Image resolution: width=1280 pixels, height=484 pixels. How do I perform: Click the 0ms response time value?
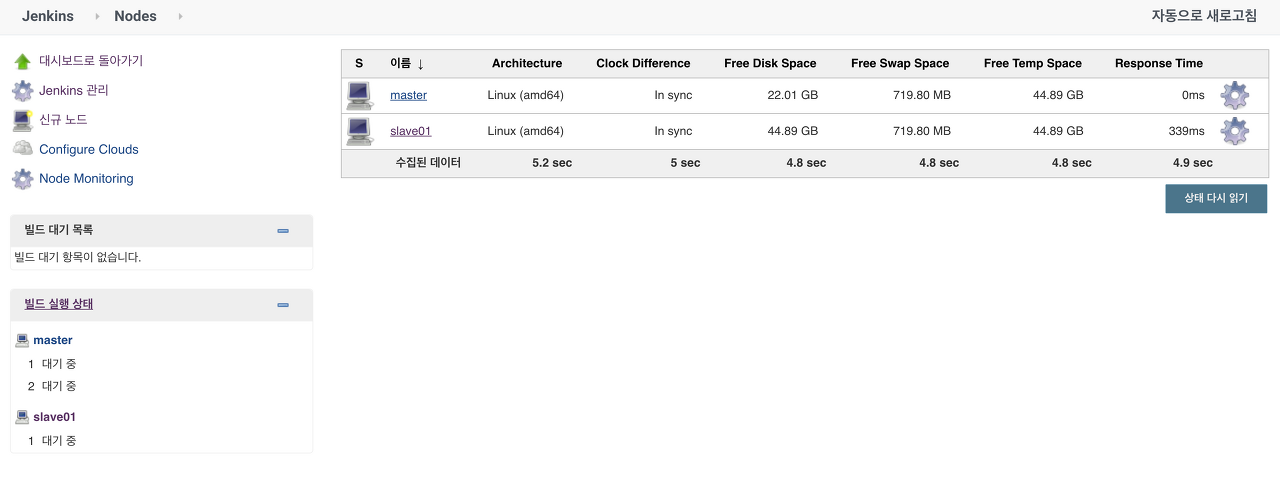(x=1193, y=95)
